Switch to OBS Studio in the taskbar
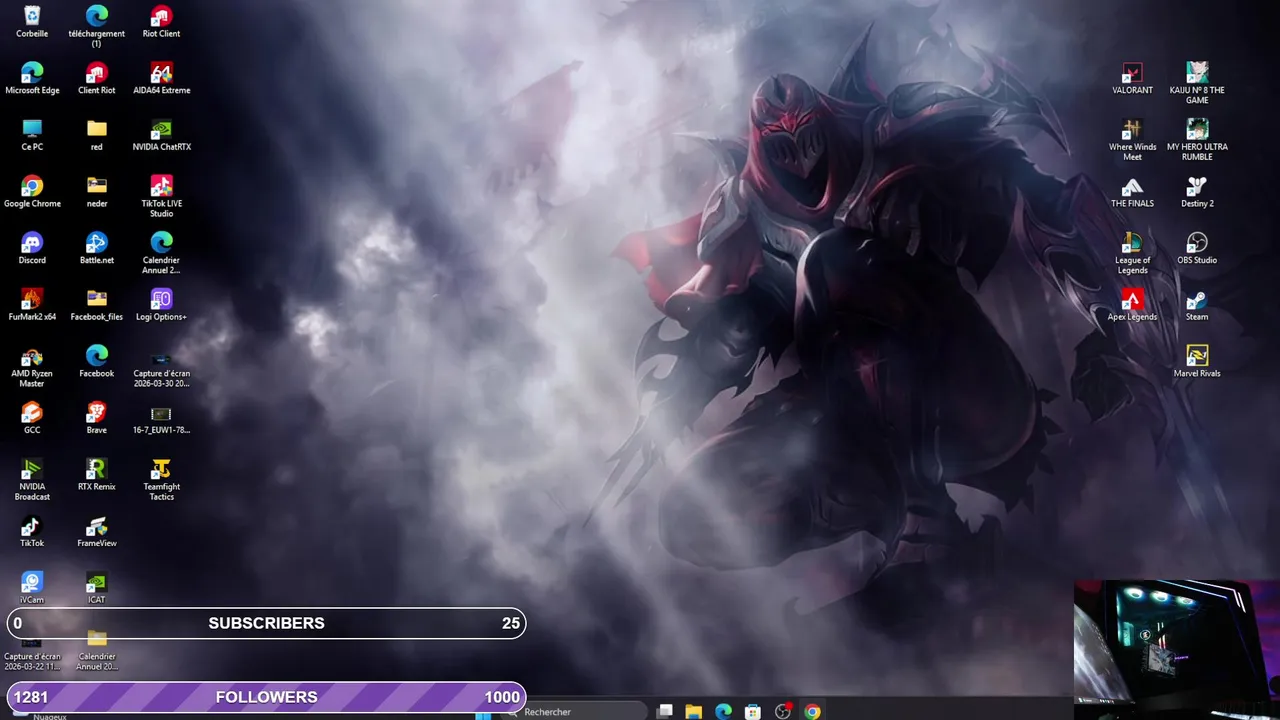 783,712
